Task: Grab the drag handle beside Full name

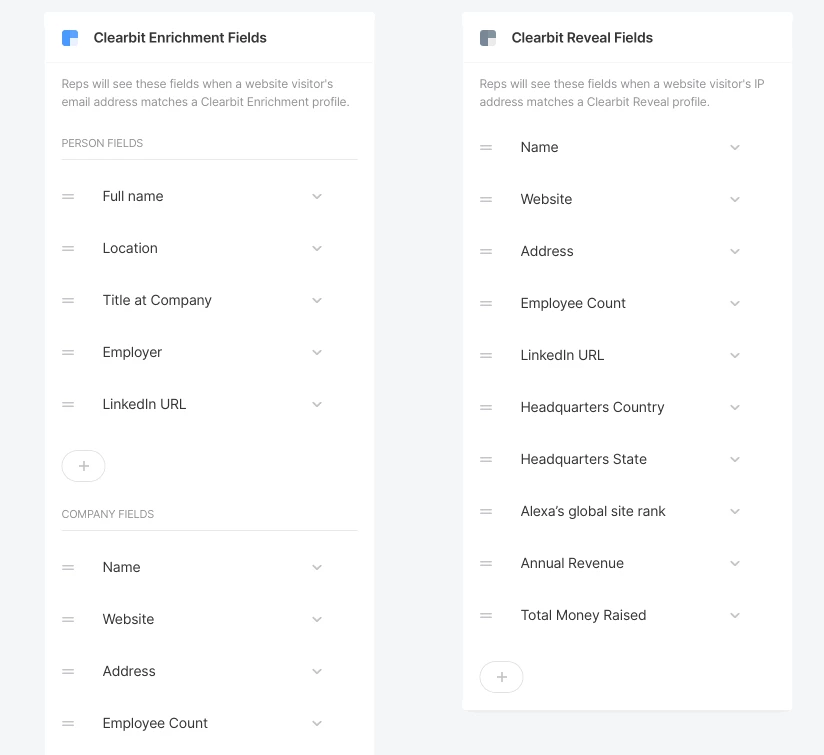Action: (68, 196)
